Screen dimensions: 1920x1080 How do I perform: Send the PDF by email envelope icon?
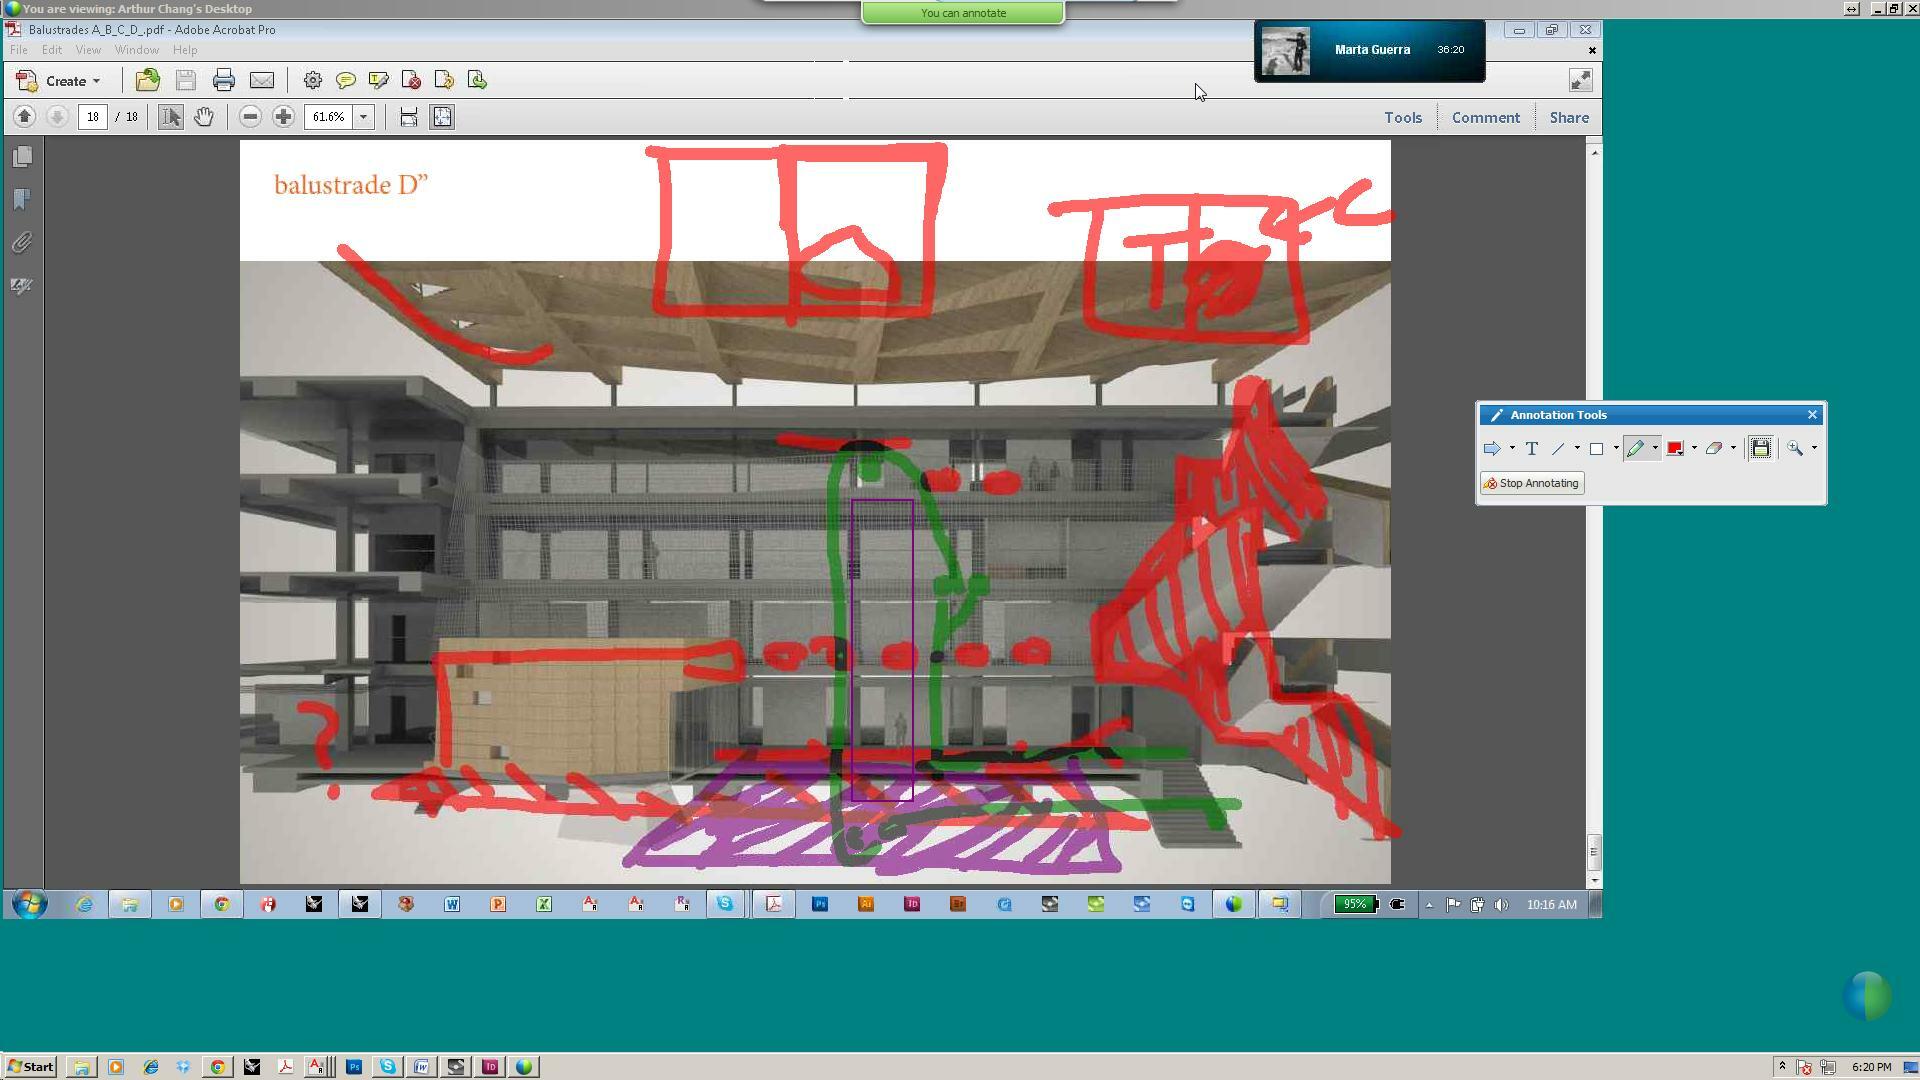coord(262,81)
